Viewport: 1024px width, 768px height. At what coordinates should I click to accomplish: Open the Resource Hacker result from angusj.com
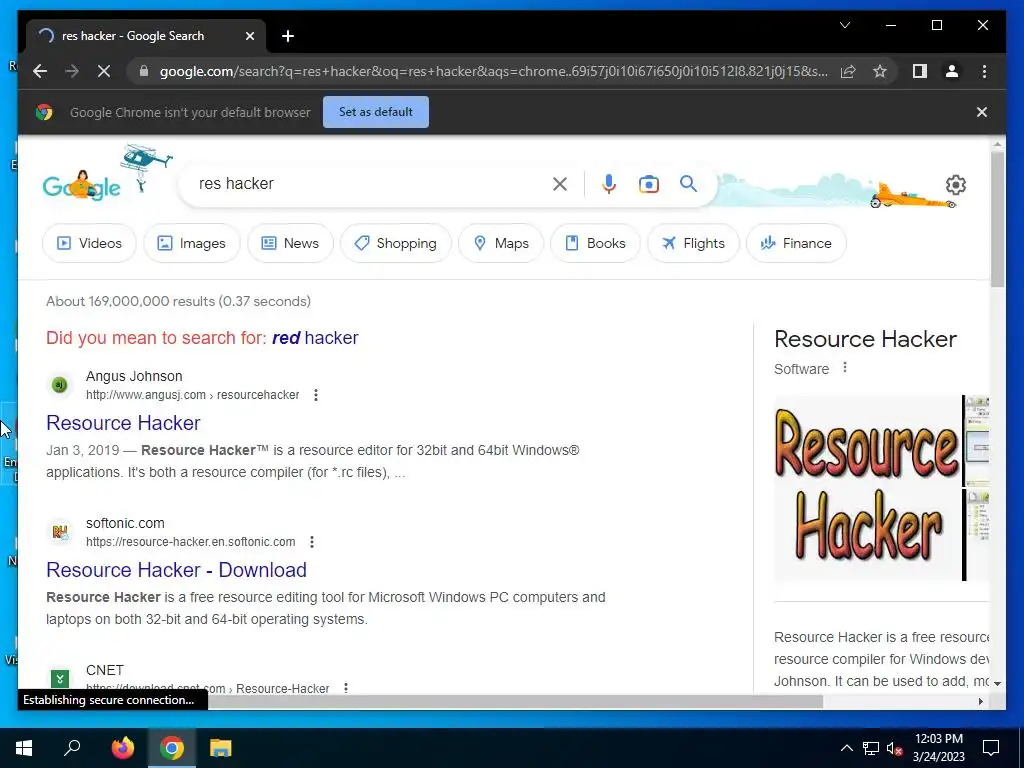pyautogui.click(x=123, y=423)
